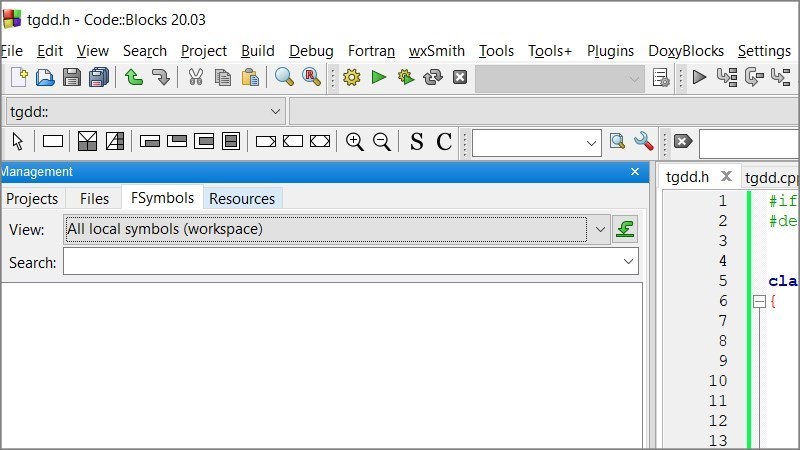Click the Open file icon
Screen dimensions: 800x450
[45, 78]
